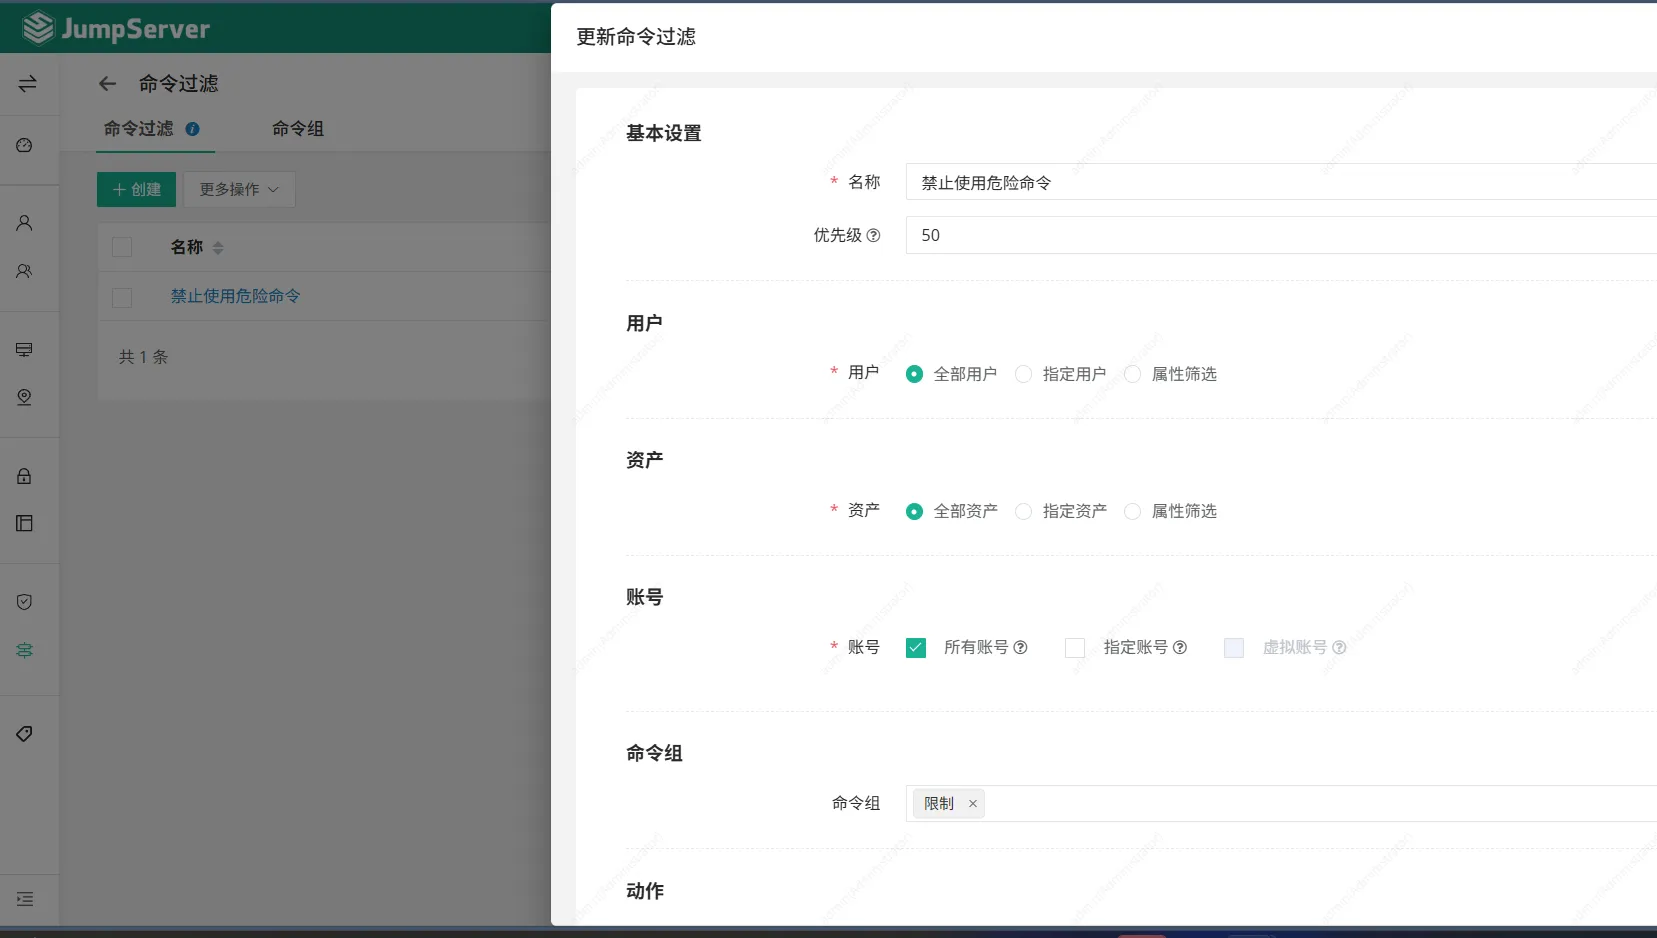This screenshot has width=1657, height=938.
Task: Check the 指定账号 checkbox
Action: coord(1075,648)
